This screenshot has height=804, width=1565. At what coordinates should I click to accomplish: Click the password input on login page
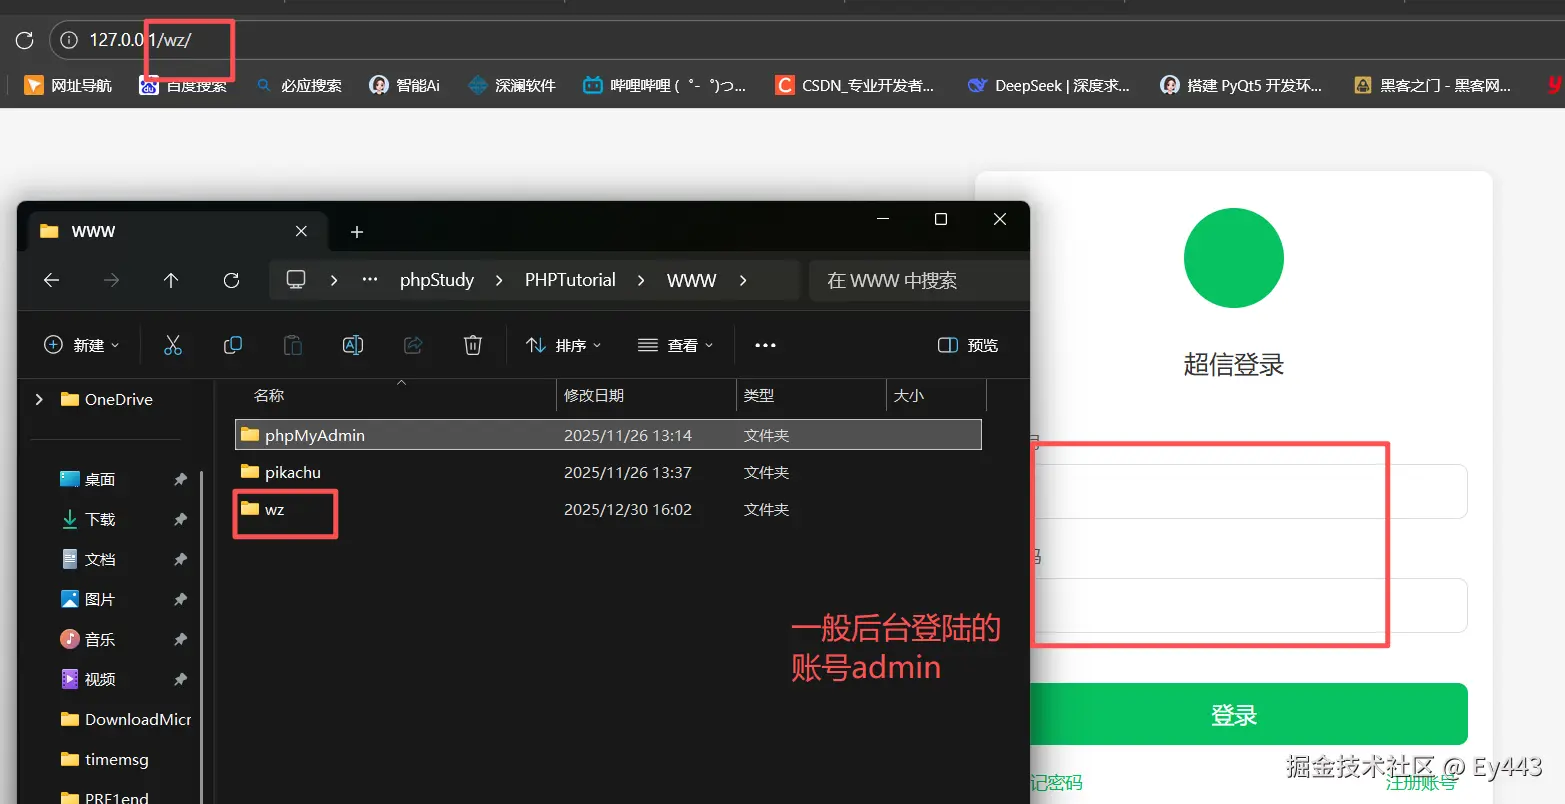coord(1249,605)
